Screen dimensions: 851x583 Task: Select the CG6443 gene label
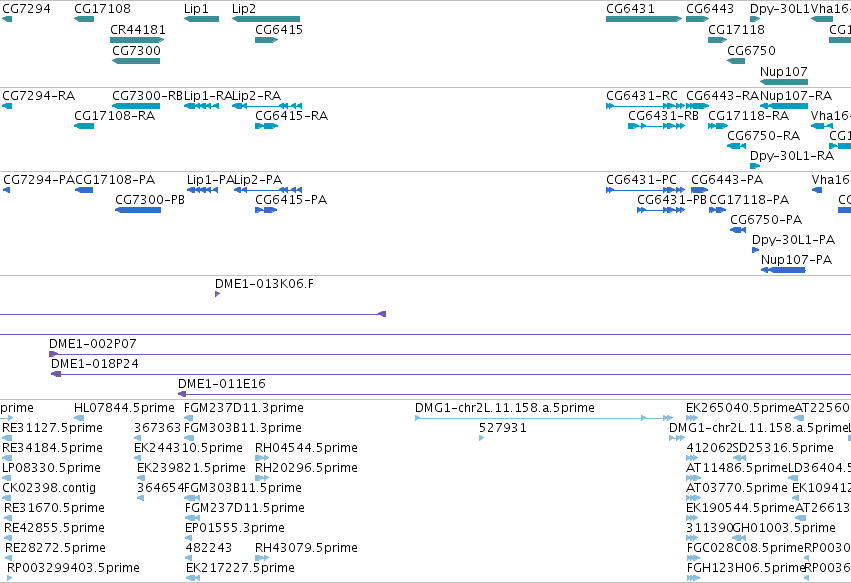[710, 9]
